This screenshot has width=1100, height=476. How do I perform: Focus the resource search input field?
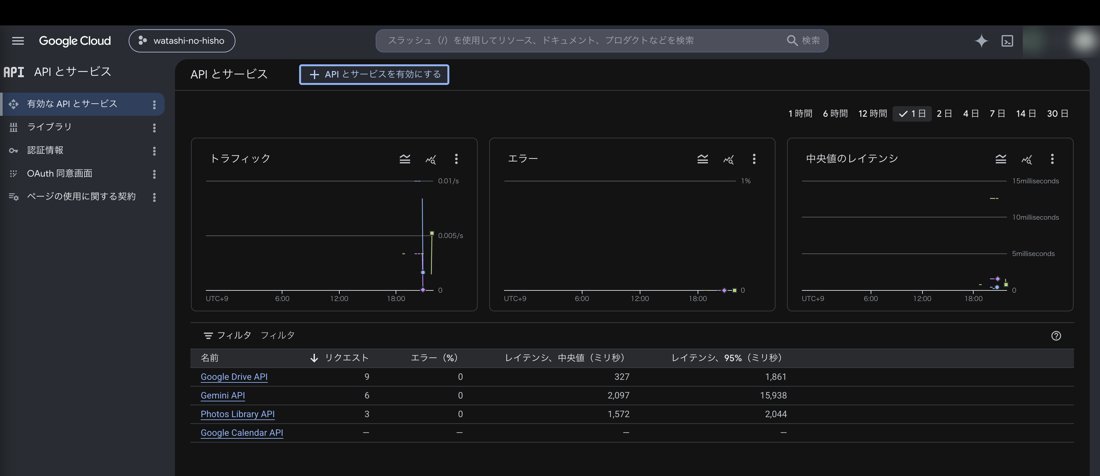tap(582, 41)
